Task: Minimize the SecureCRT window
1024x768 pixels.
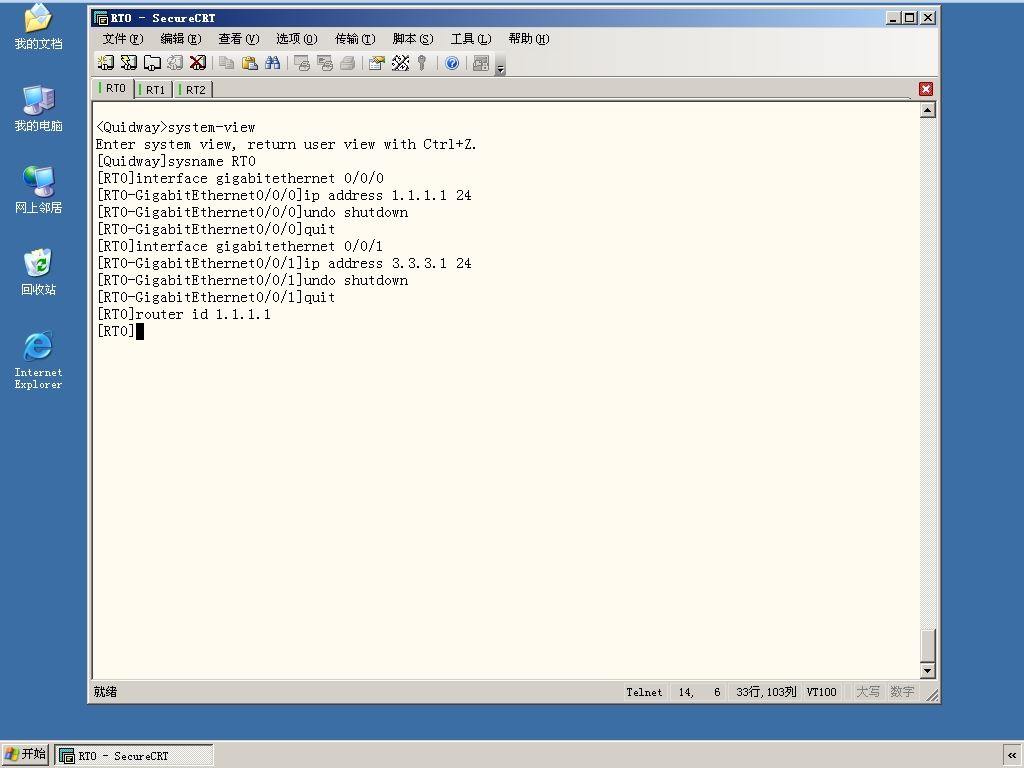Action: click(x=893, y=18)
